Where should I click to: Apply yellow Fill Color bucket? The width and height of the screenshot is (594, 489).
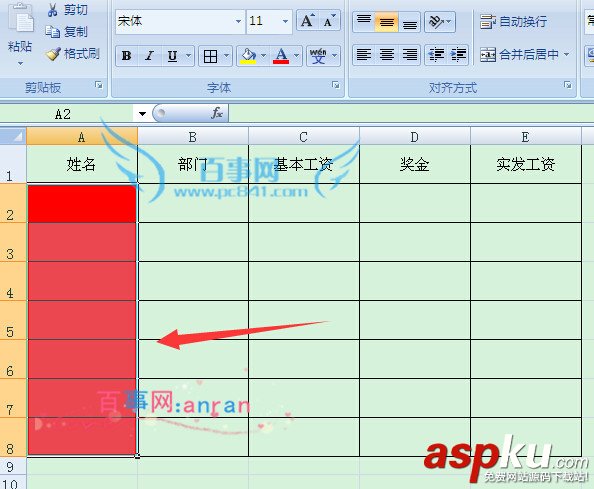click(248, 56)
